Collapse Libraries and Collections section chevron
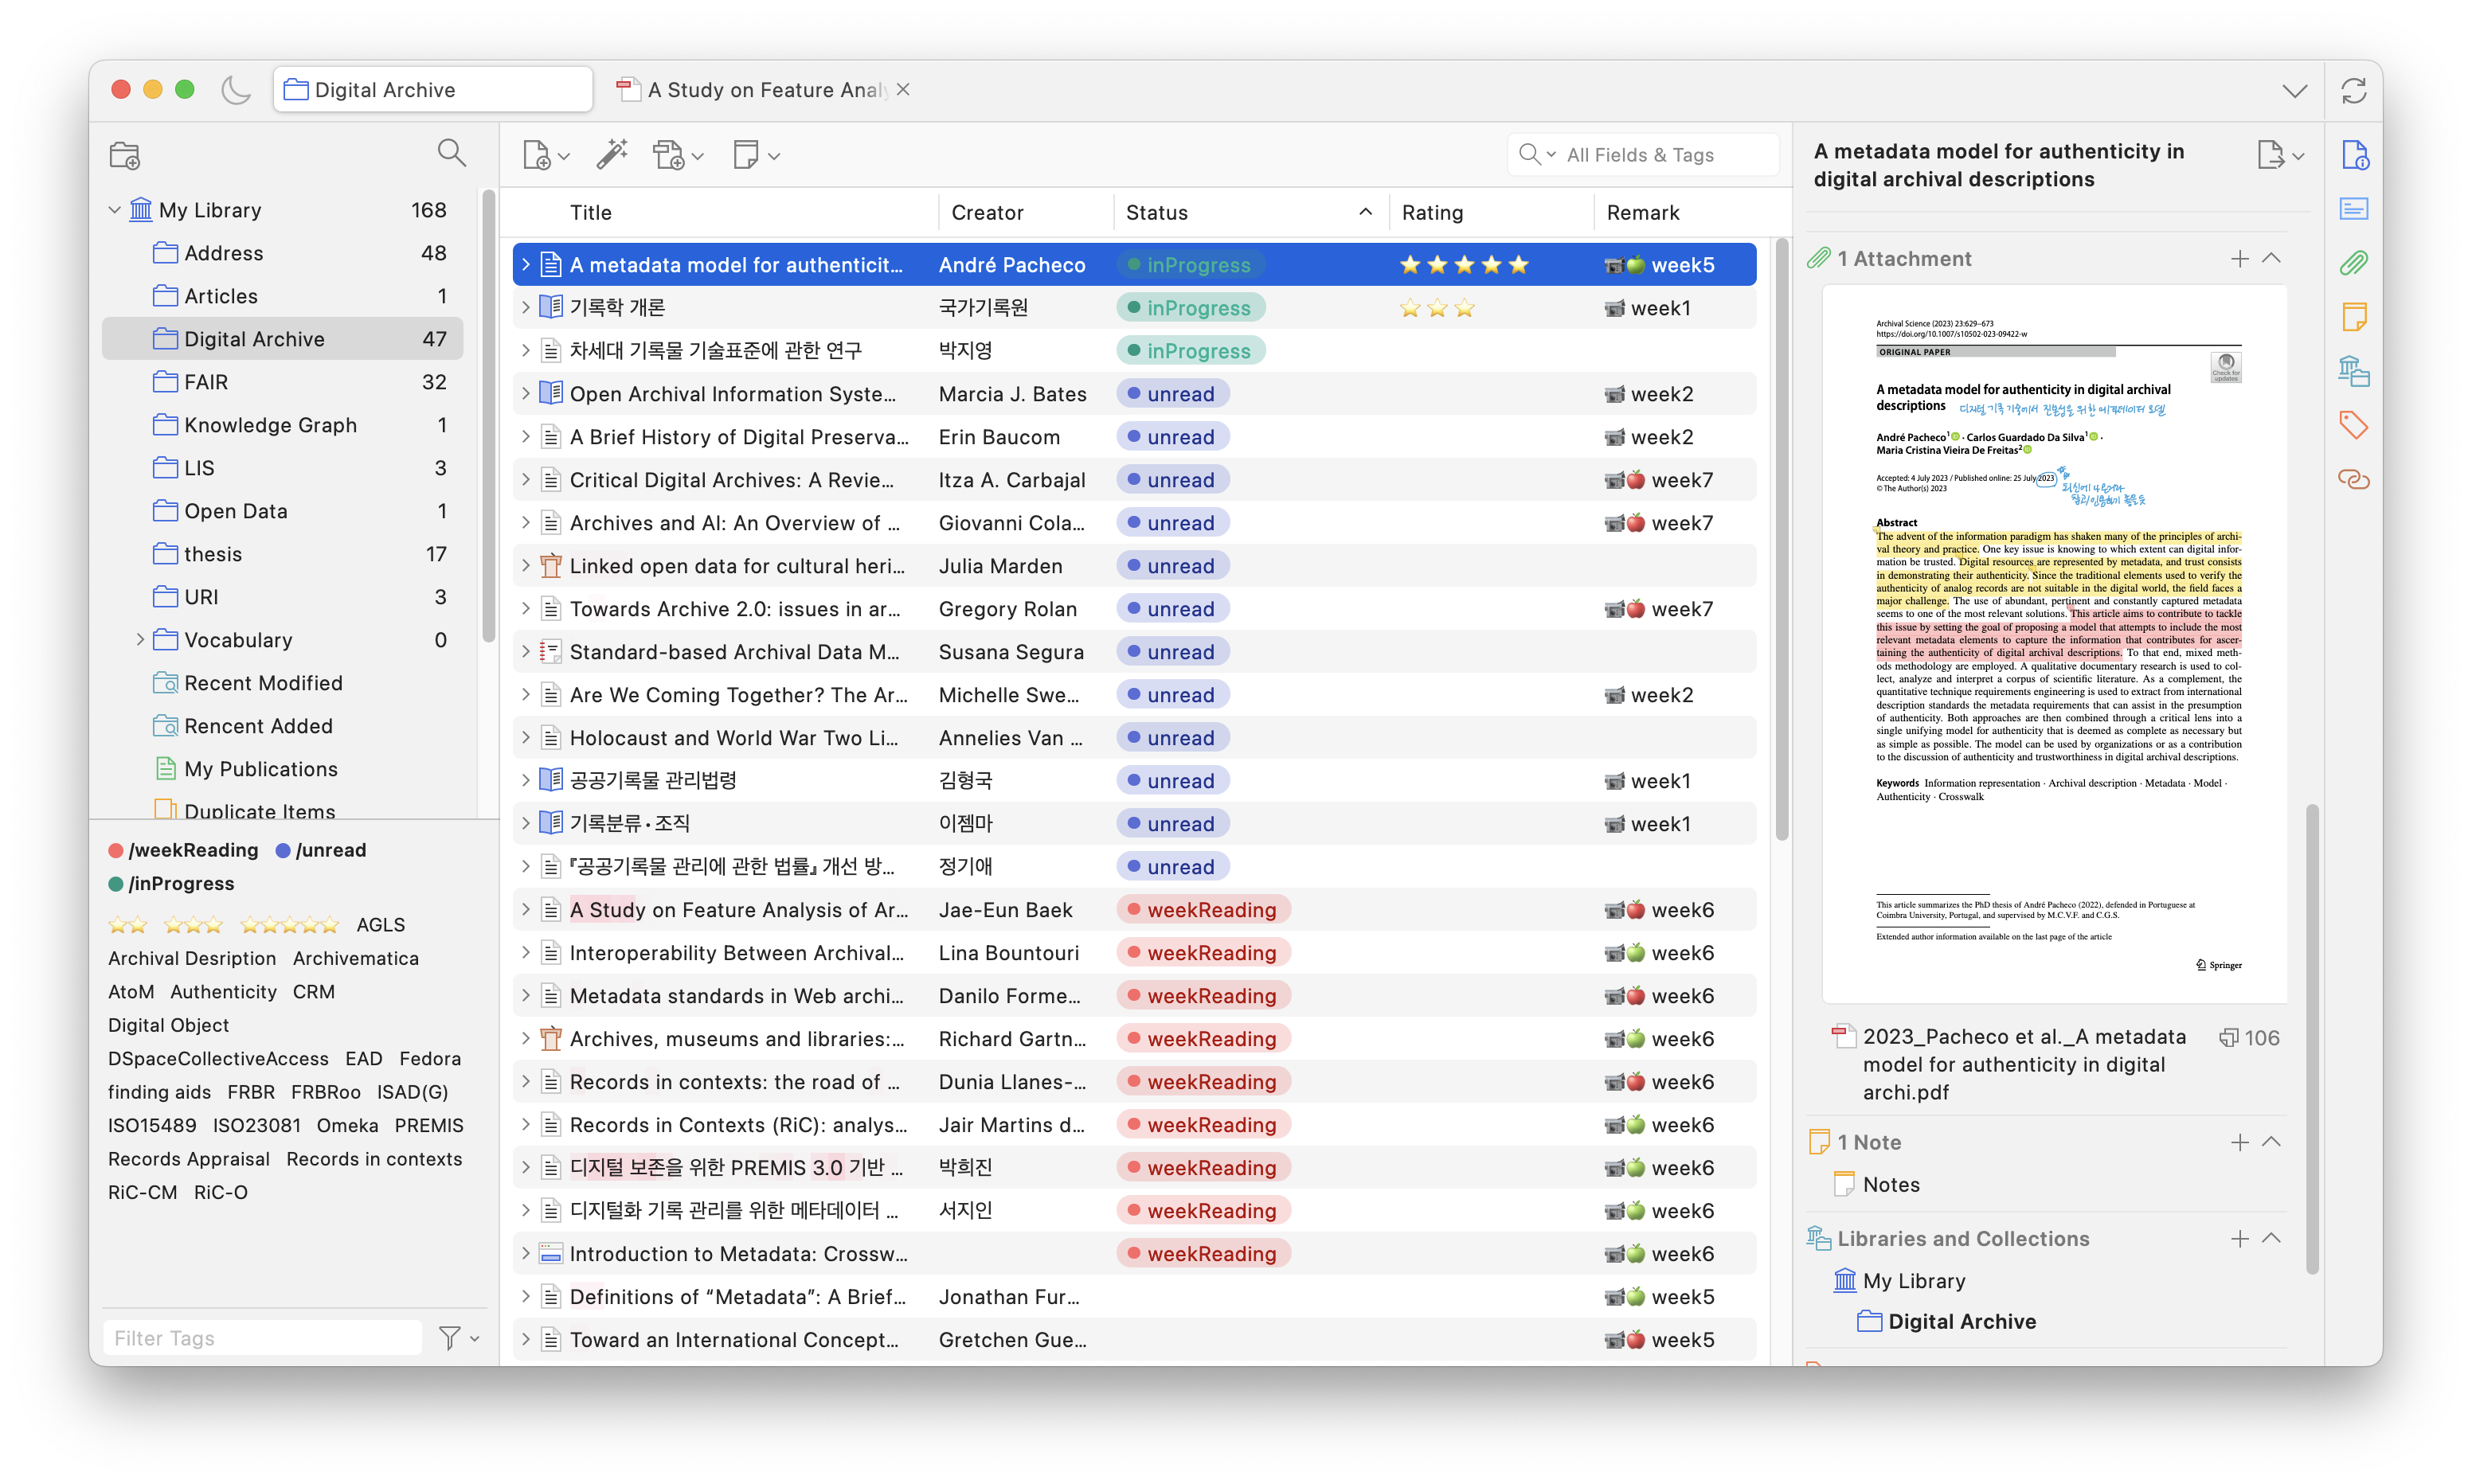Viewport: 2472px width, 1484px height. [2271, 1238]
